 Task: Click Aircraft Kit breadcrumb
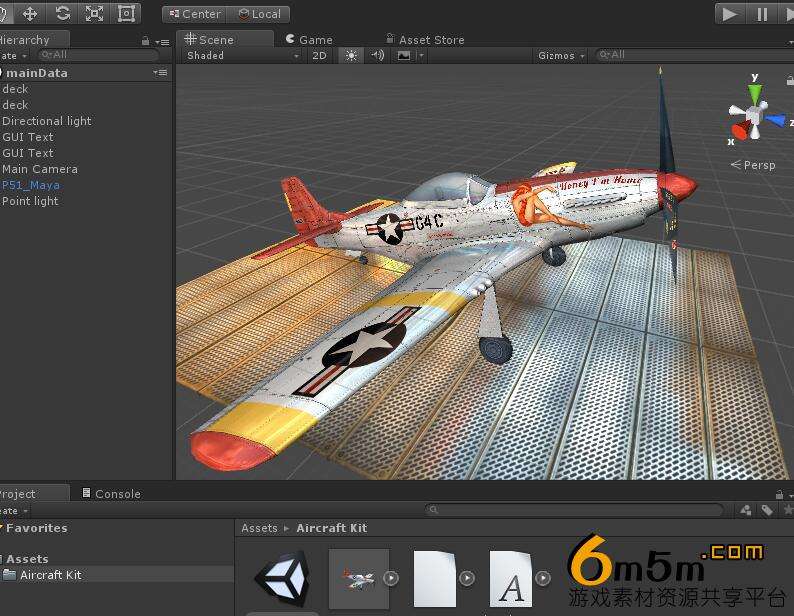coord(332,528)
